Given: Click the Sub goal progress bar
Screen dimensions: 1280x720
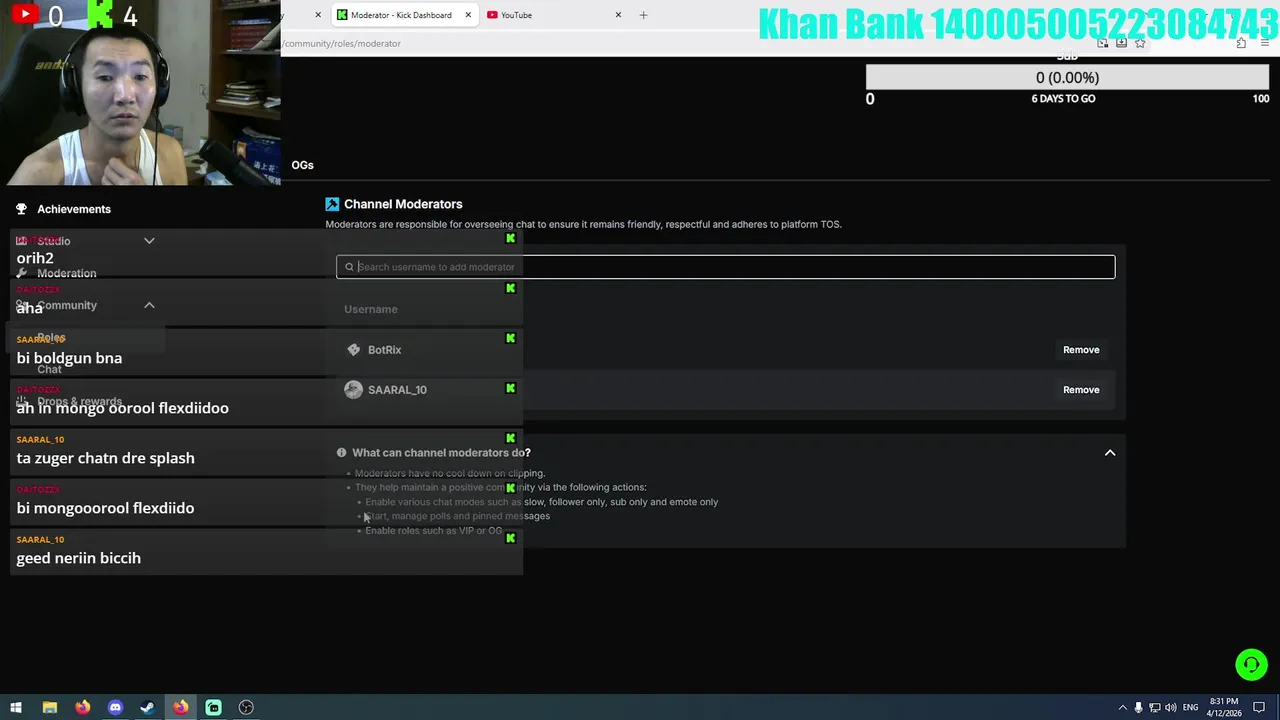Looking at the screenshot, I should tap(1067, 77).
